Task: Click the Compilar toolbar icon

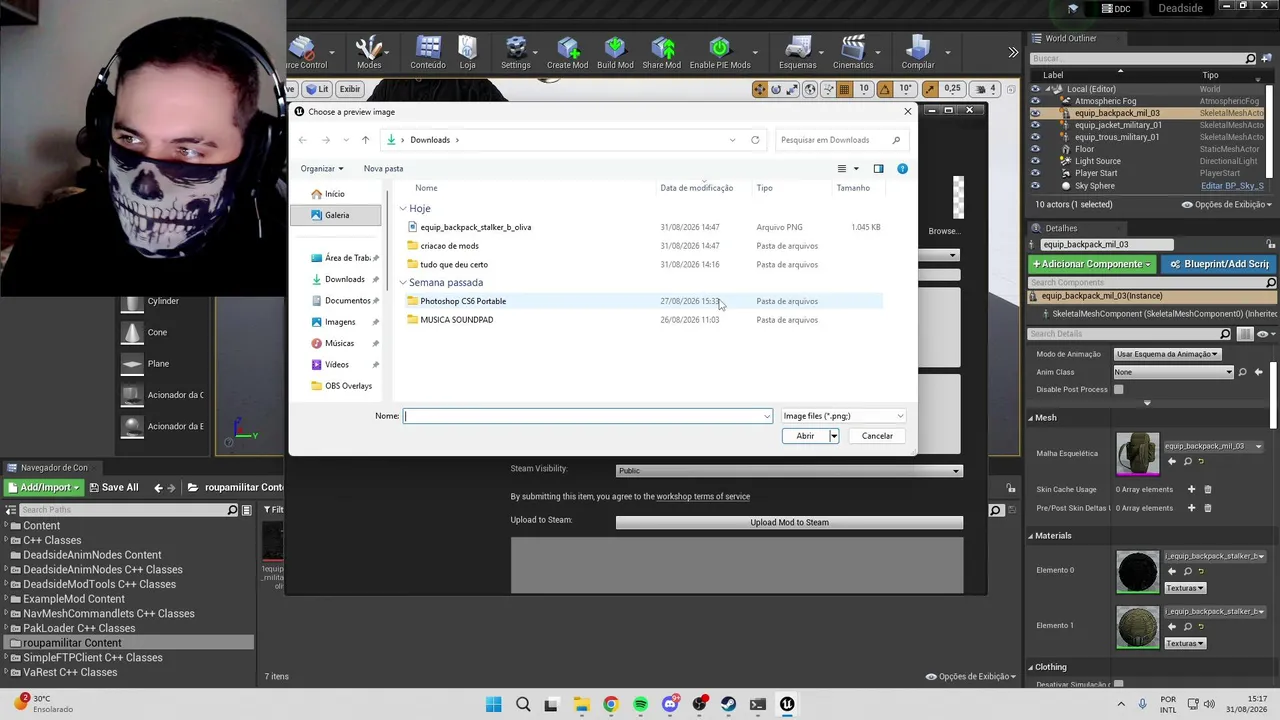Action: click(x=918, y=52)
